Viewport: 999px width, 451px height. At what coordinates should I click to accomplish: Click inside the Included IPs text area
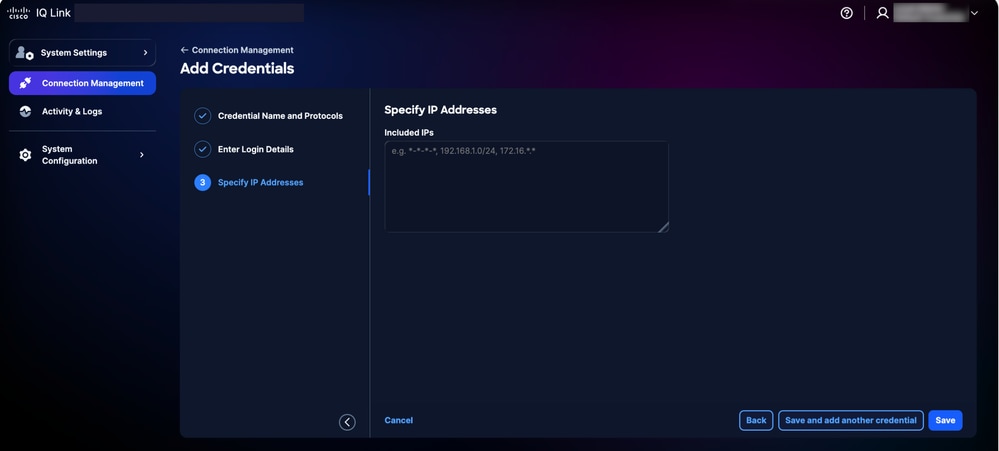pos(526,187)
